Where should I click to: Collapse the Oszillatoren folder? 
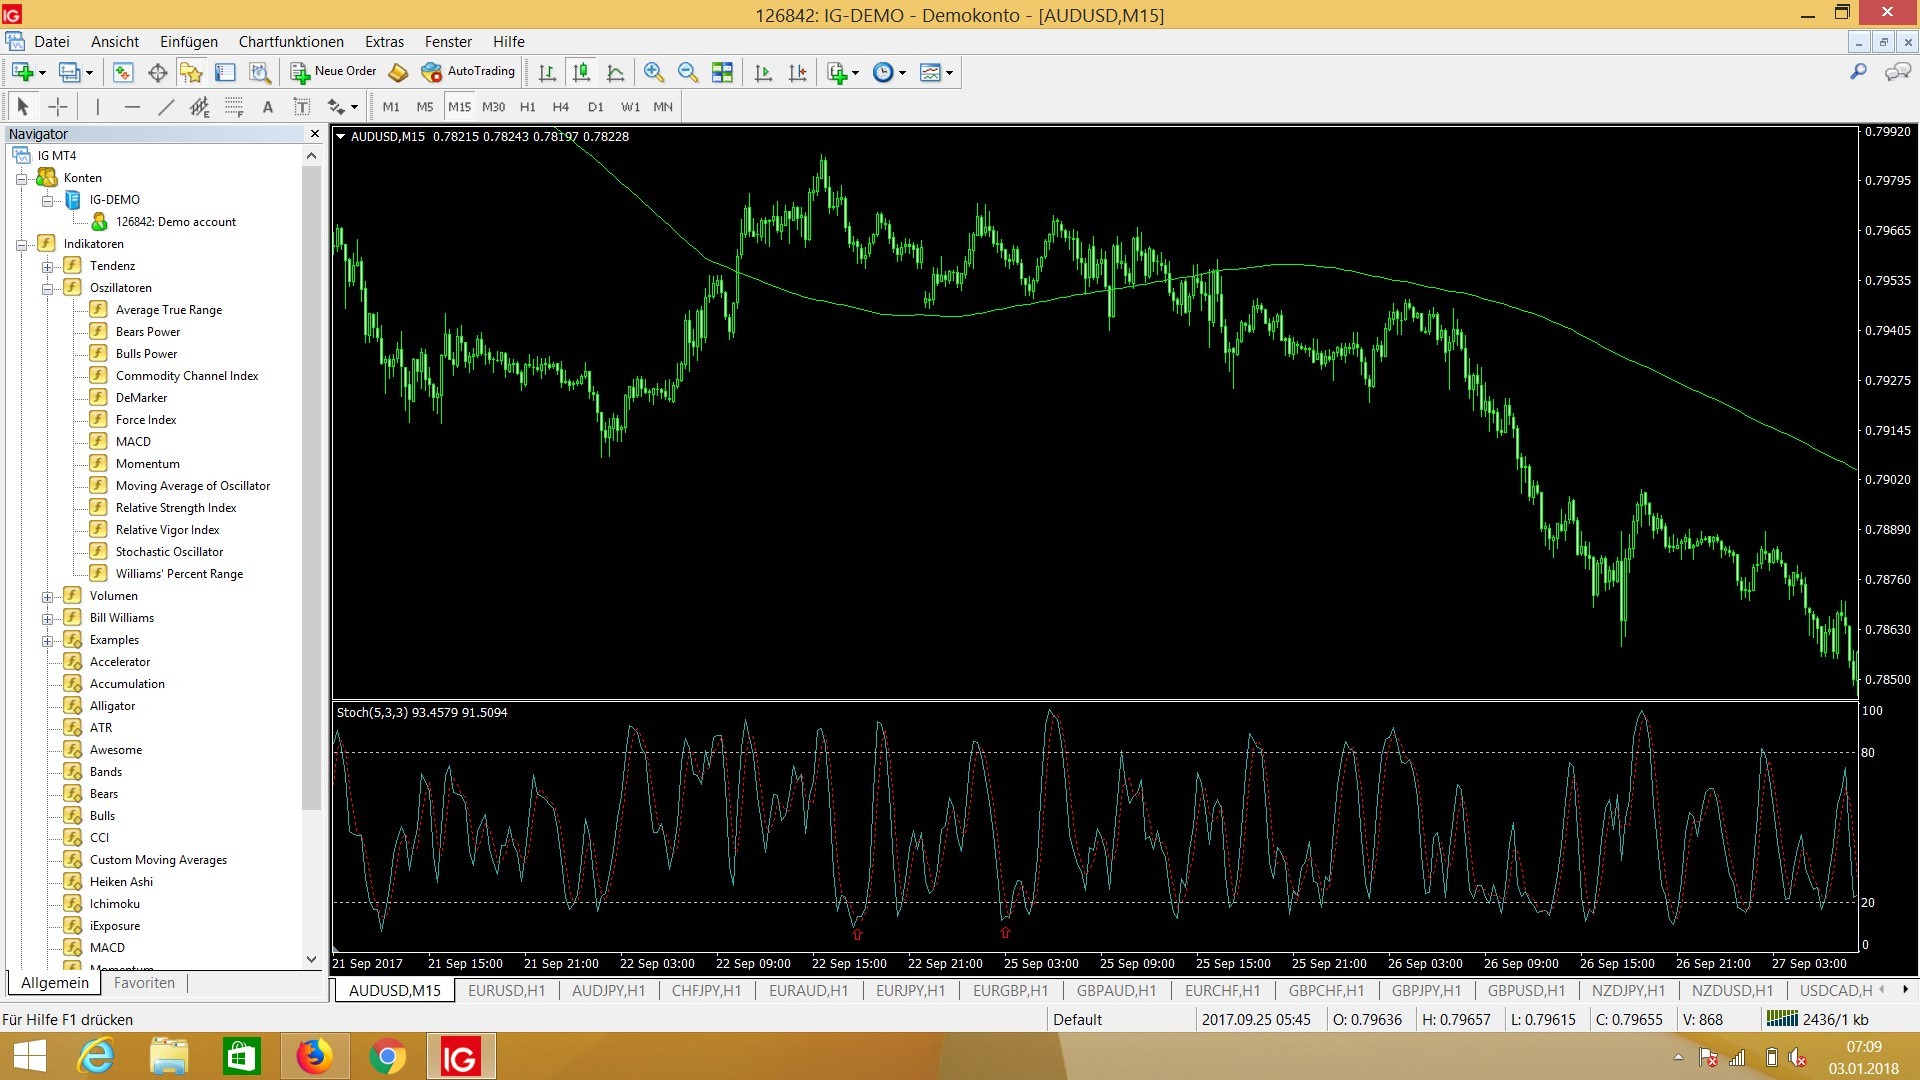click(47, 288)
